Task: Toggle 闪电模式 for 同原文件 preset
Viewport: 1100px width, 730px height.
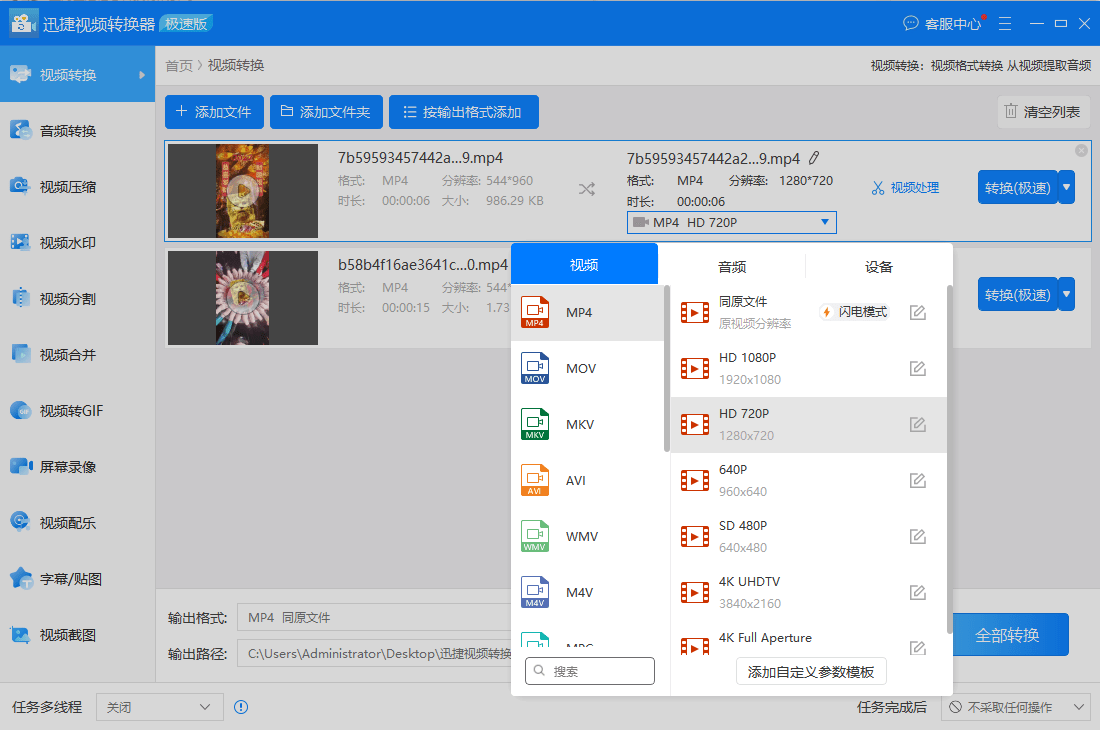Action: pyautogui.click(x=854, y=312)
